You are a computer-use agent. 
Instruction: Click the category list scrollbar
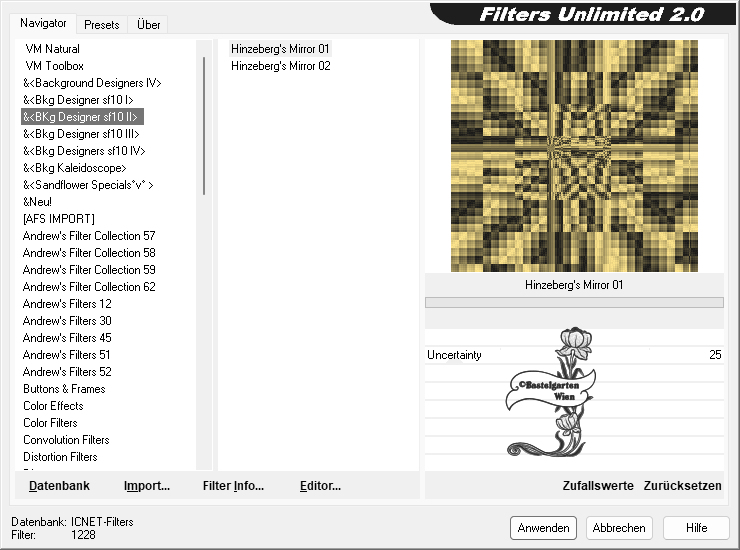[204, 126]
